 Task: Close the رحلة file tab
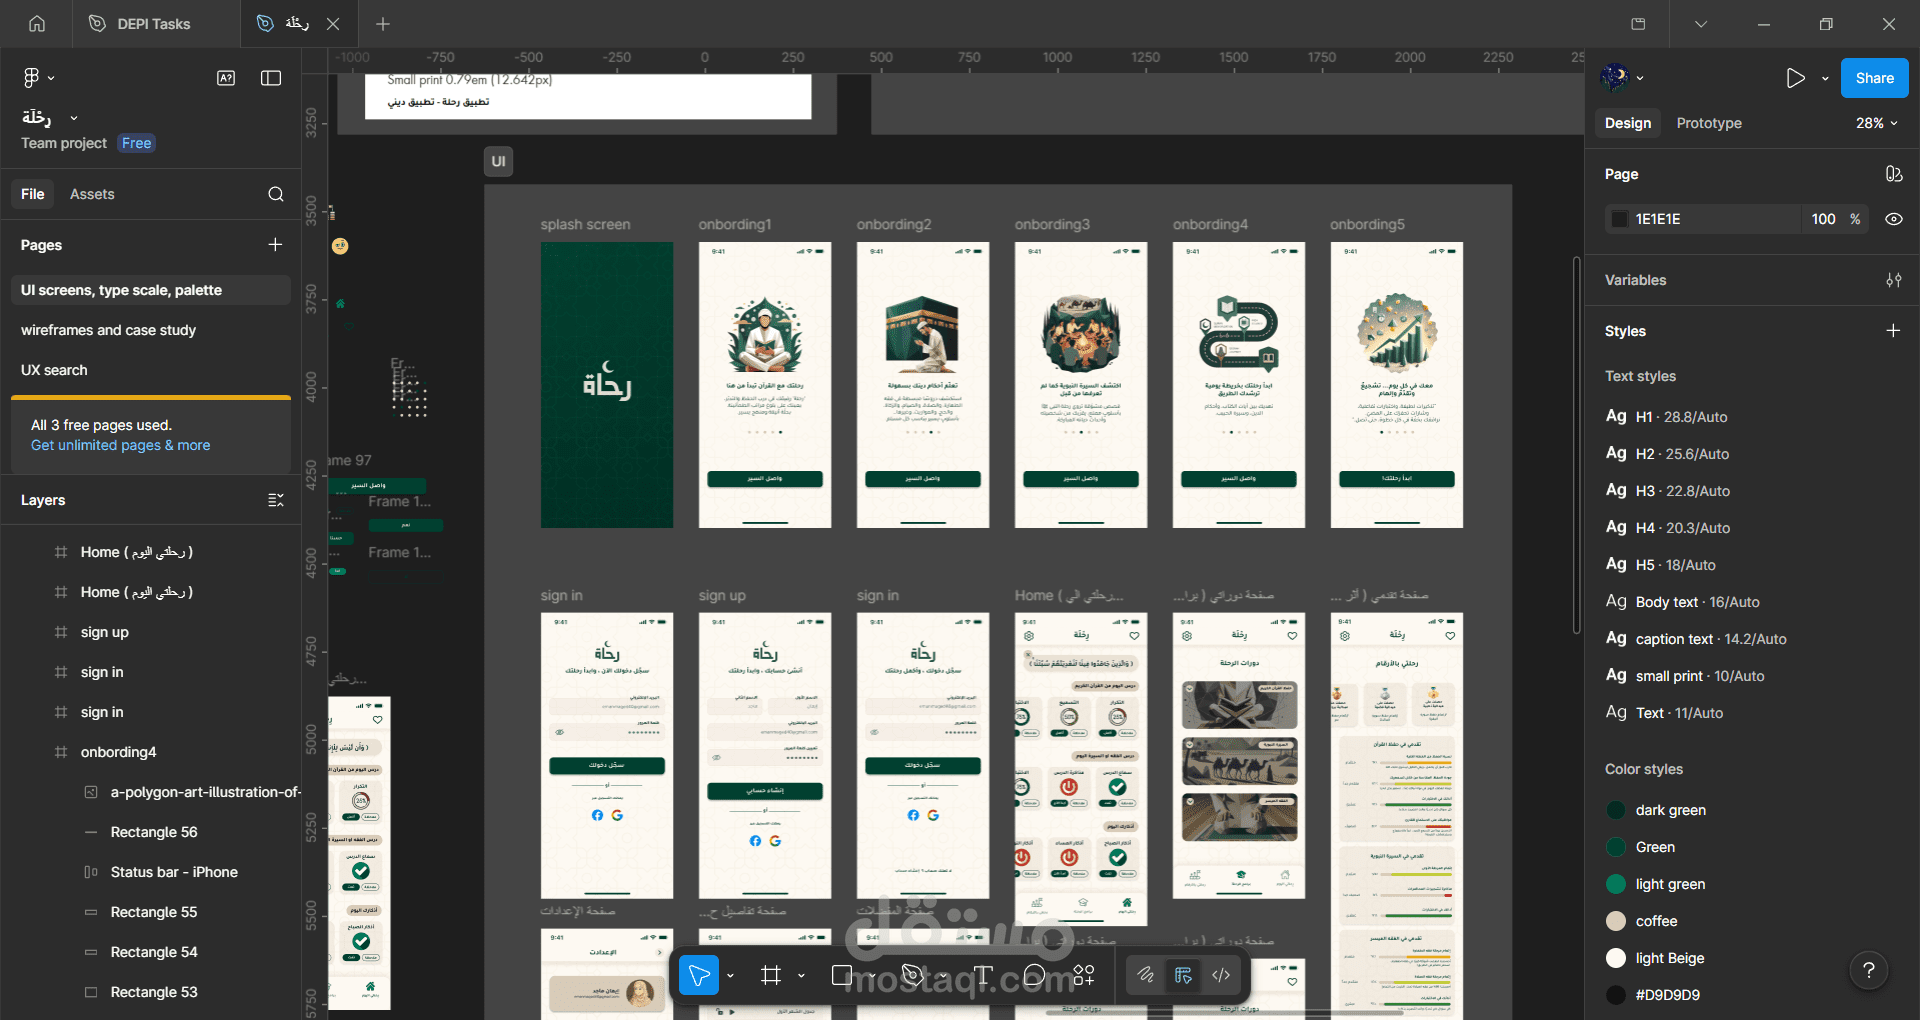coord(333,24)
